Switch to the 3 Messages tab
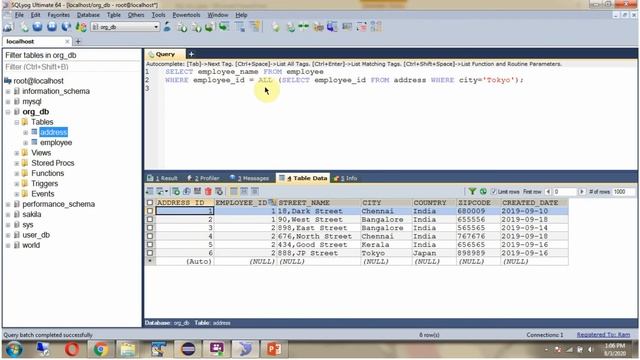Image resolution: width=640 pixels, height=360 pixels. [x=249, y=178]
